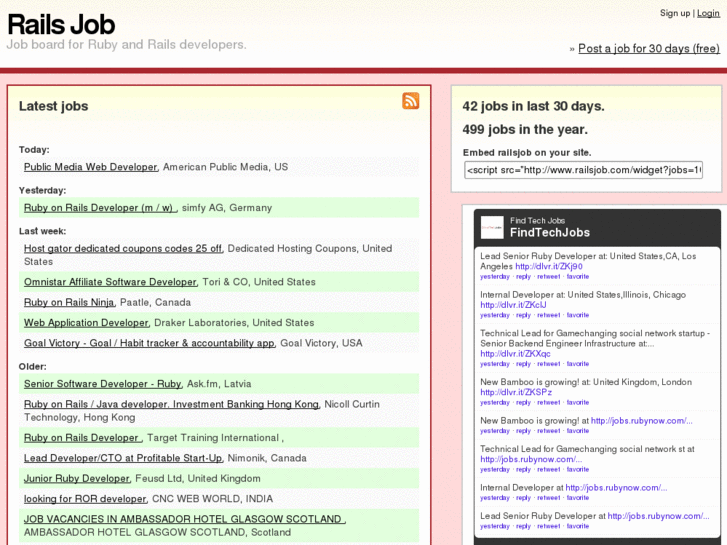The height and width of the screenshot is (545, 727).
Task: Reply to the Los Angeles Ruby Developer tweet
Action: (523, 276)
